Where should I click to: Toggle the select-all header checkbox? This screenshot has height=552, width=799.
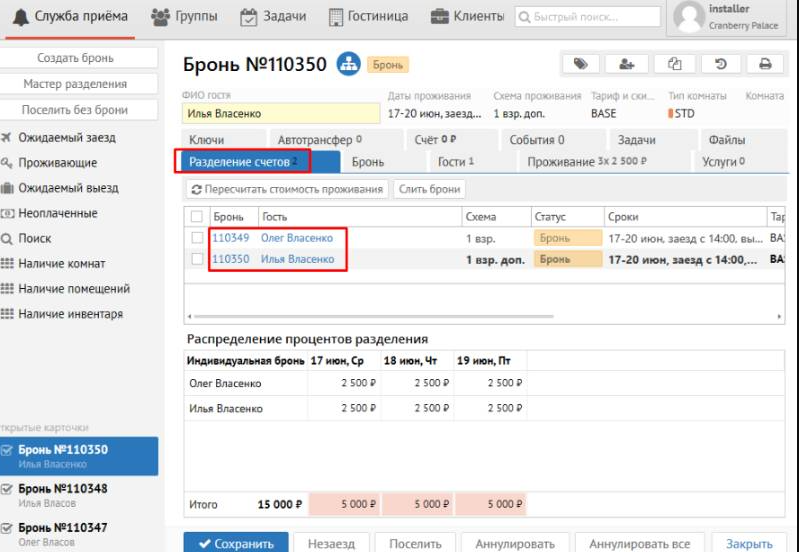click(197, 217)
